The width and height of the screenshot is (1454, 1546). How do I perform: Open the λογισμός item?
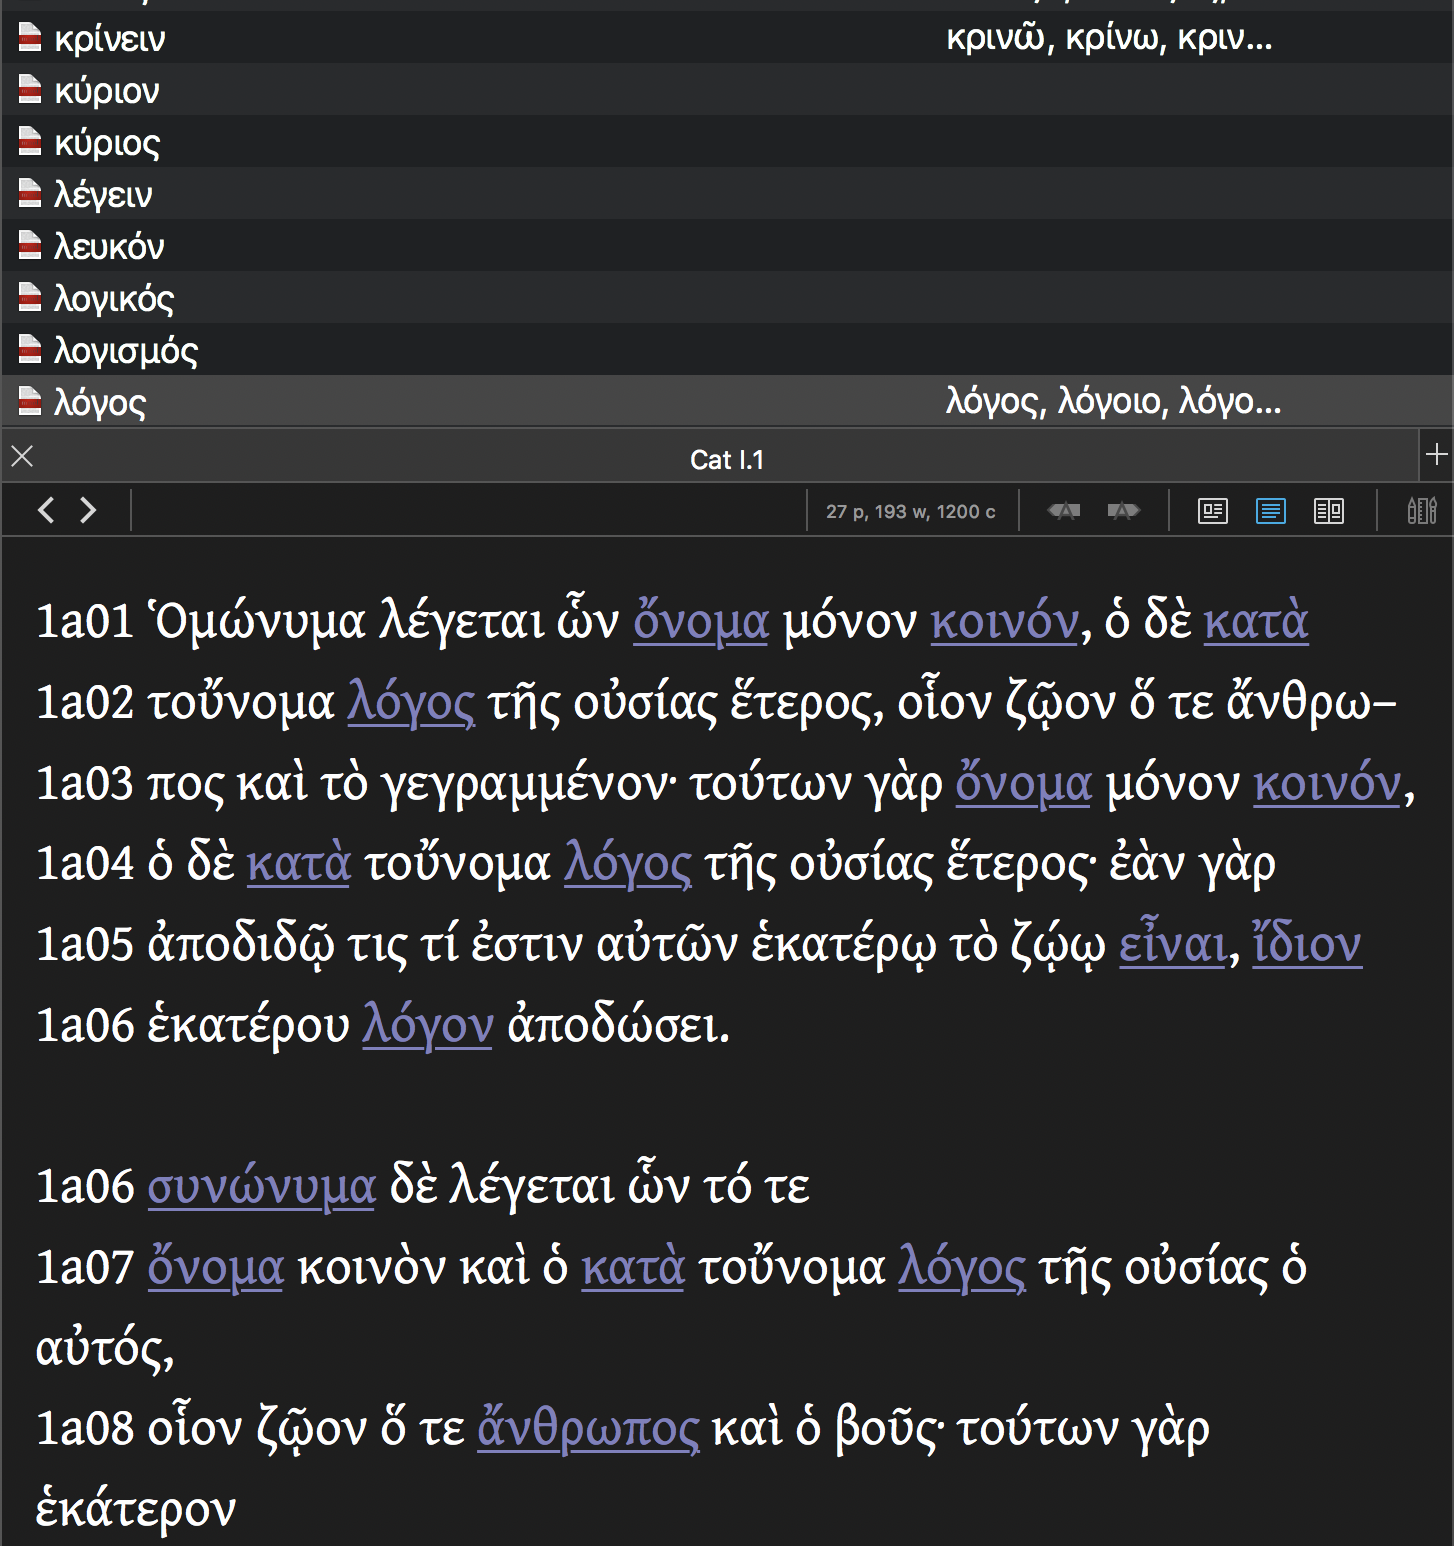pos(126,350)
